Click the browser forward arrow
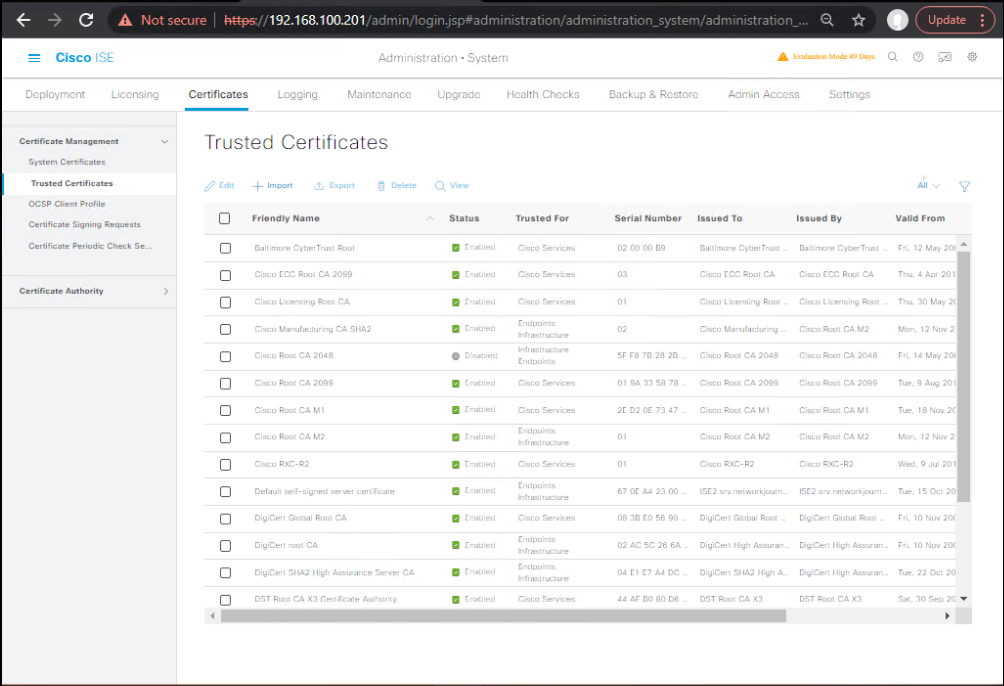This screenshot has width=1004, height=686. click(54, 20)
